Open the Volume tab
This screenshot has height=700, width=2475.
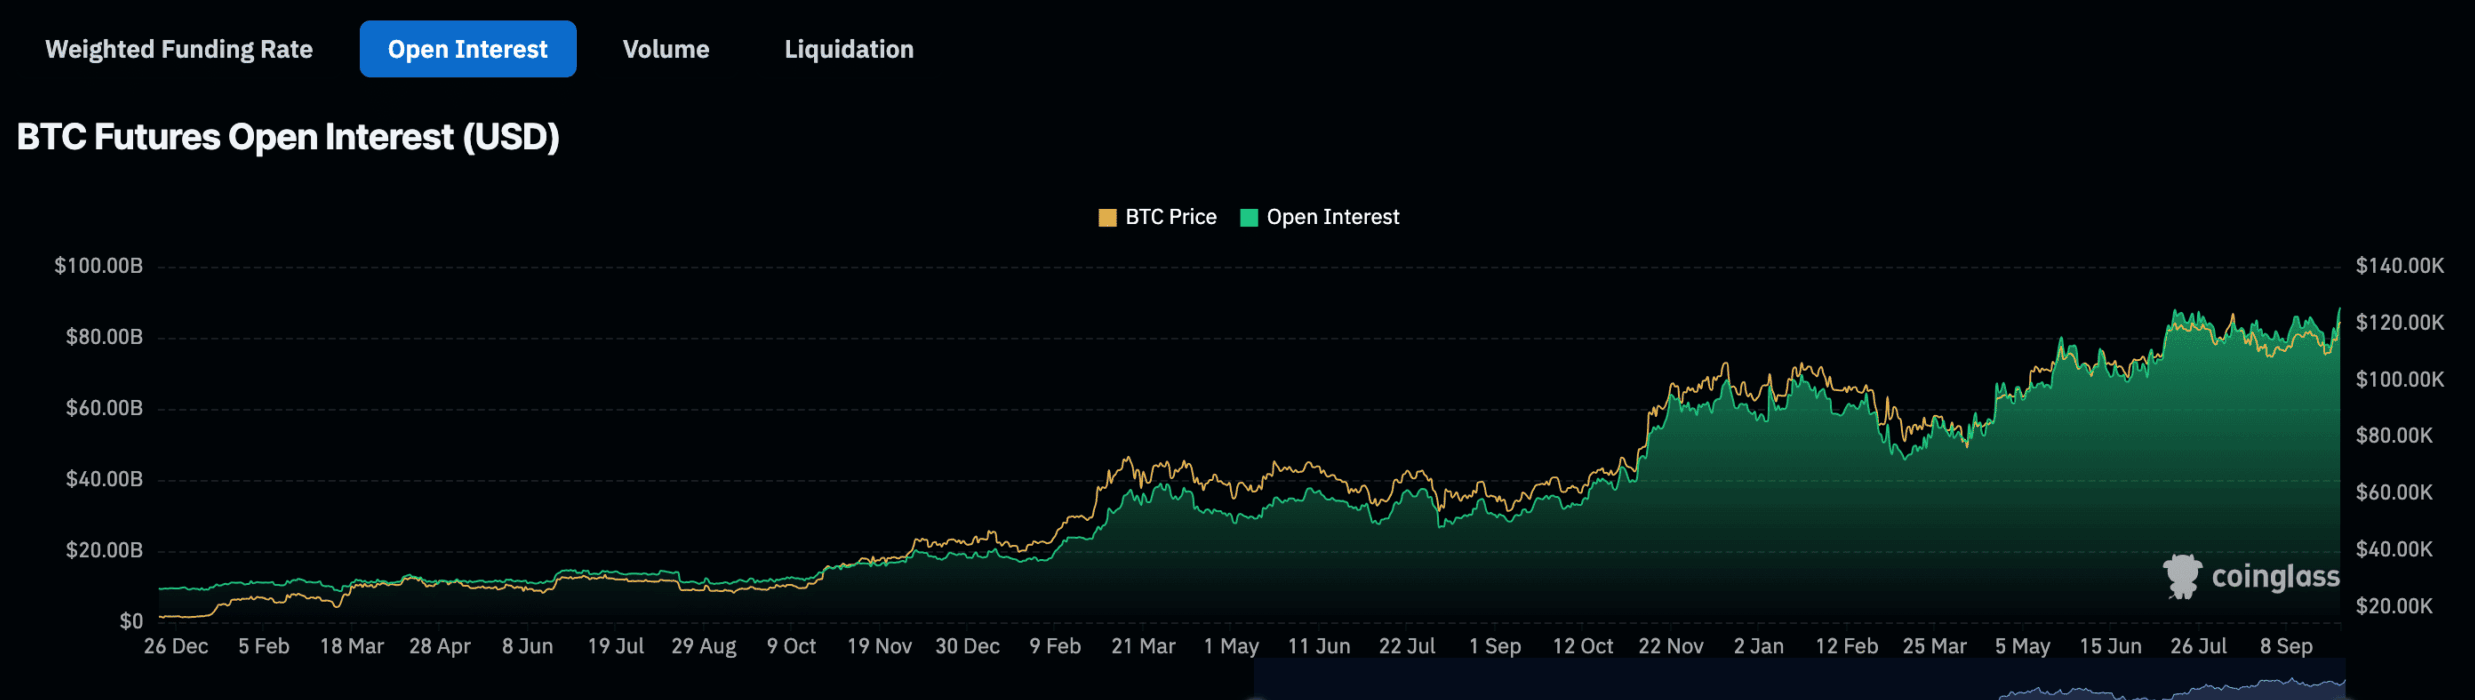[665, 49]
